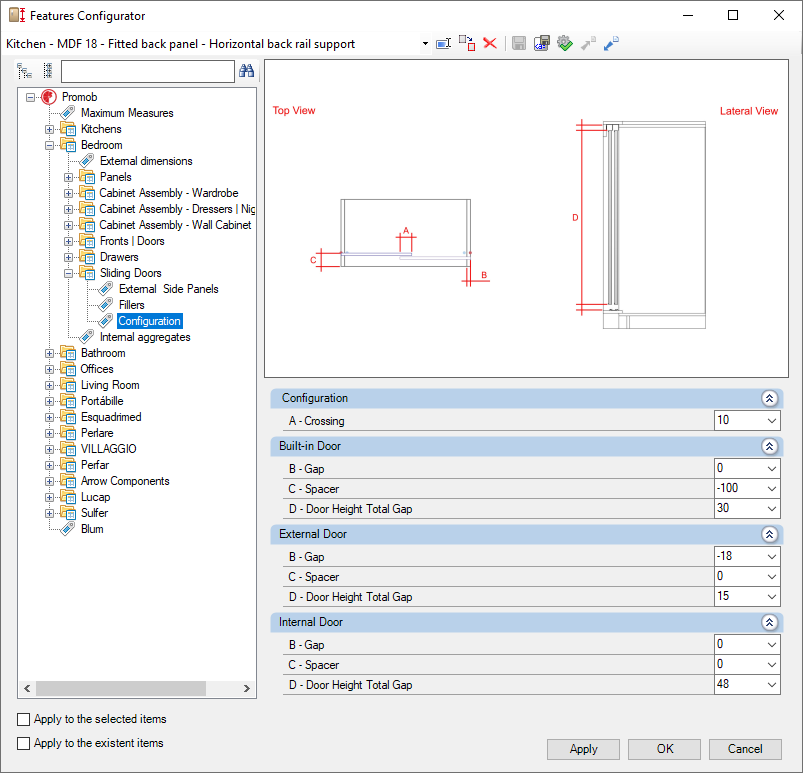Select Fillers under Sliding Doors
Screen dimensions: 803x773
[132, 305]
